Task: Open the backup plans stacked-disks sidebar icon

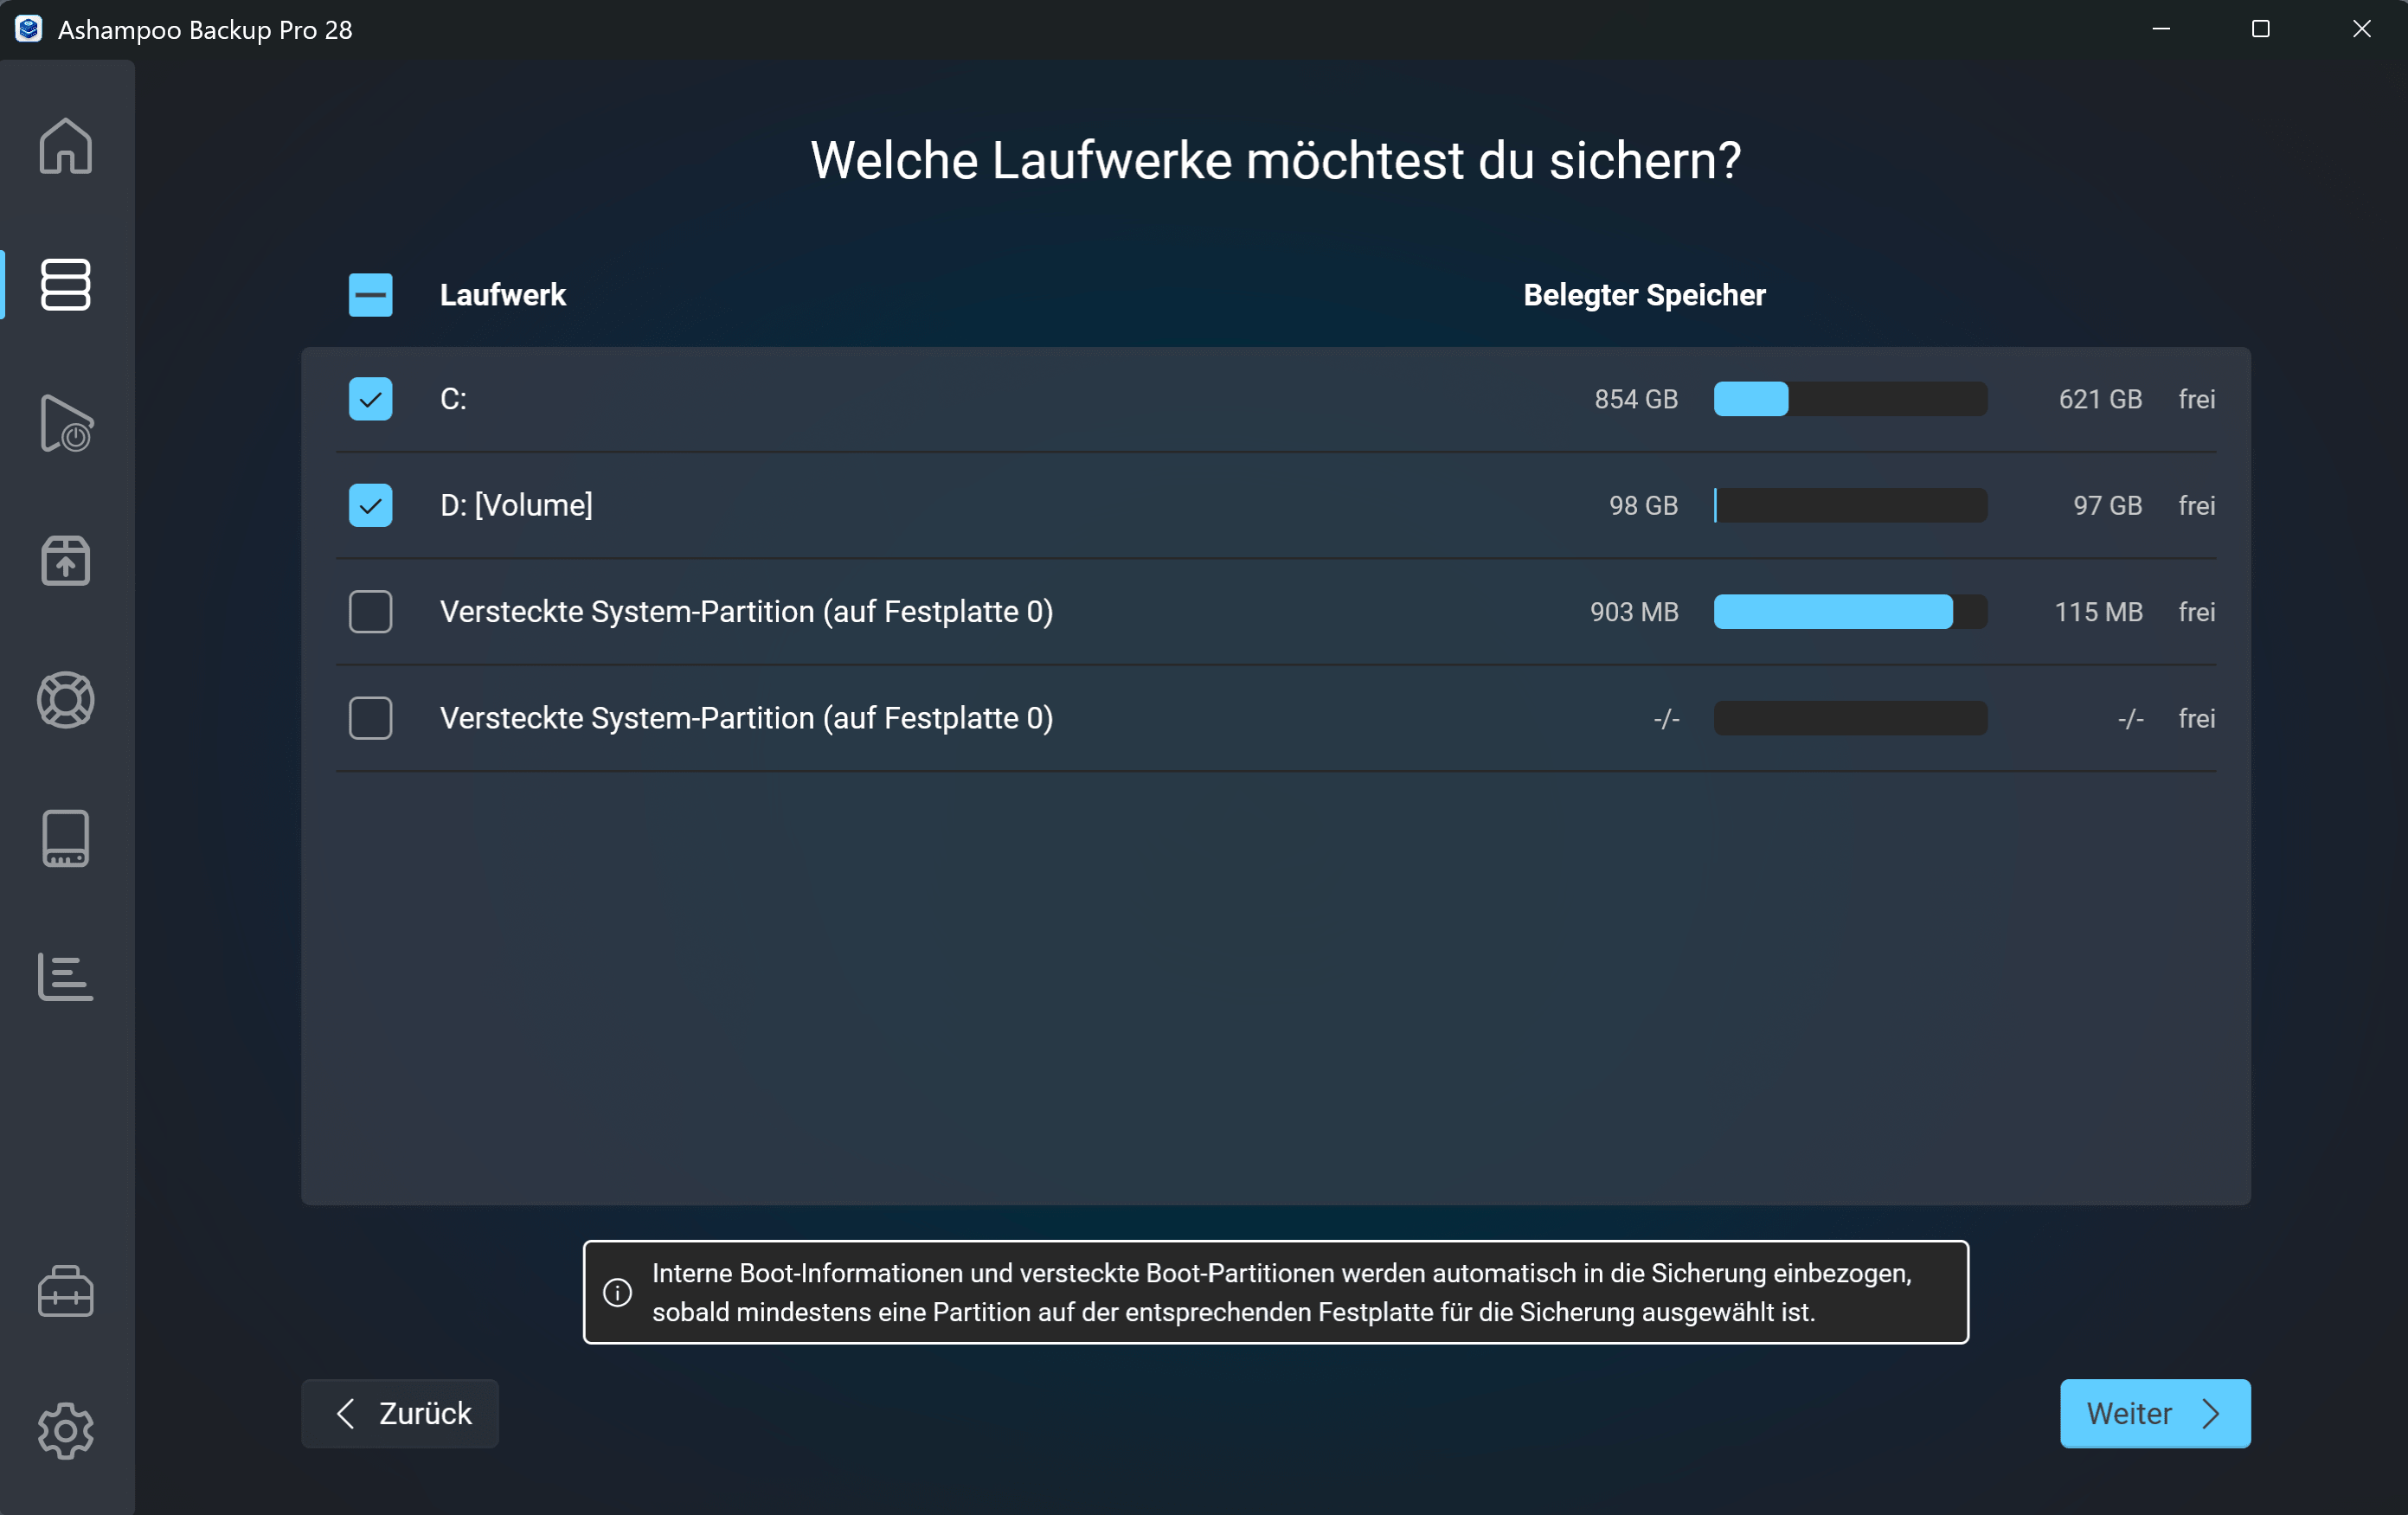Action: (x=66, y=285)
